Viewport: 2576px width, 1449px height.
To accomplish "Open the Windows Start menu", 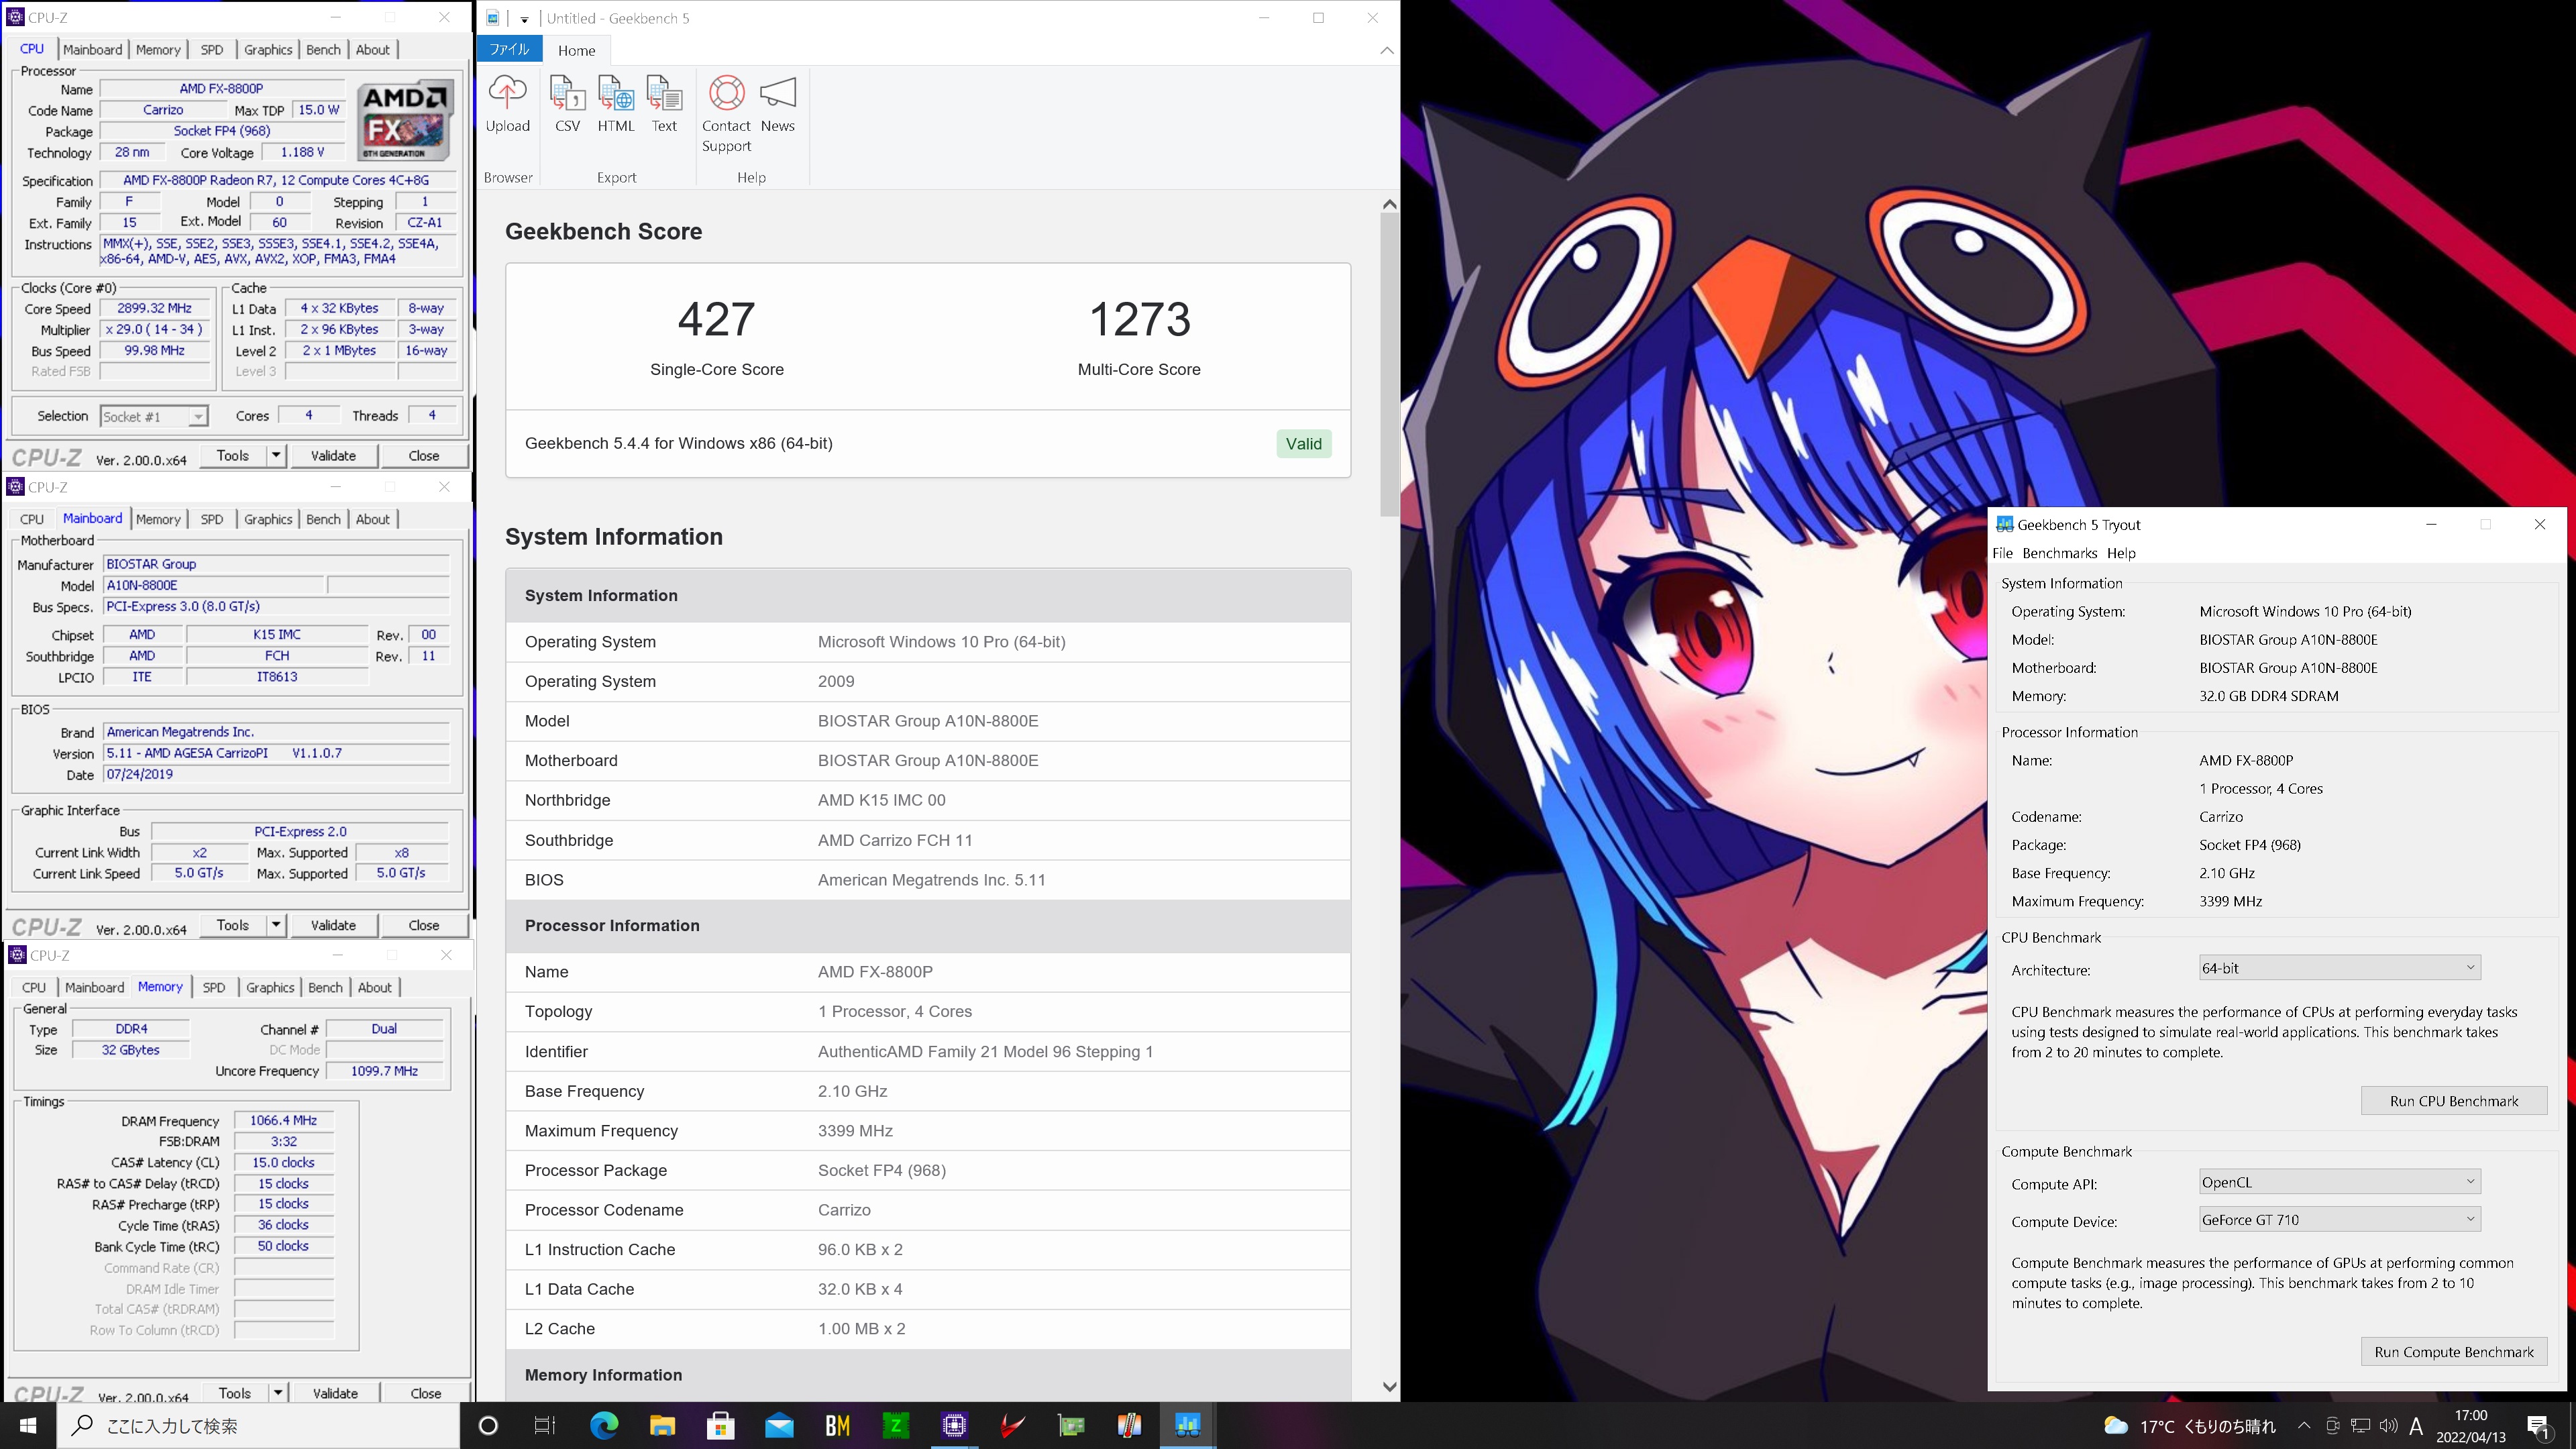I will point(28,1425).
